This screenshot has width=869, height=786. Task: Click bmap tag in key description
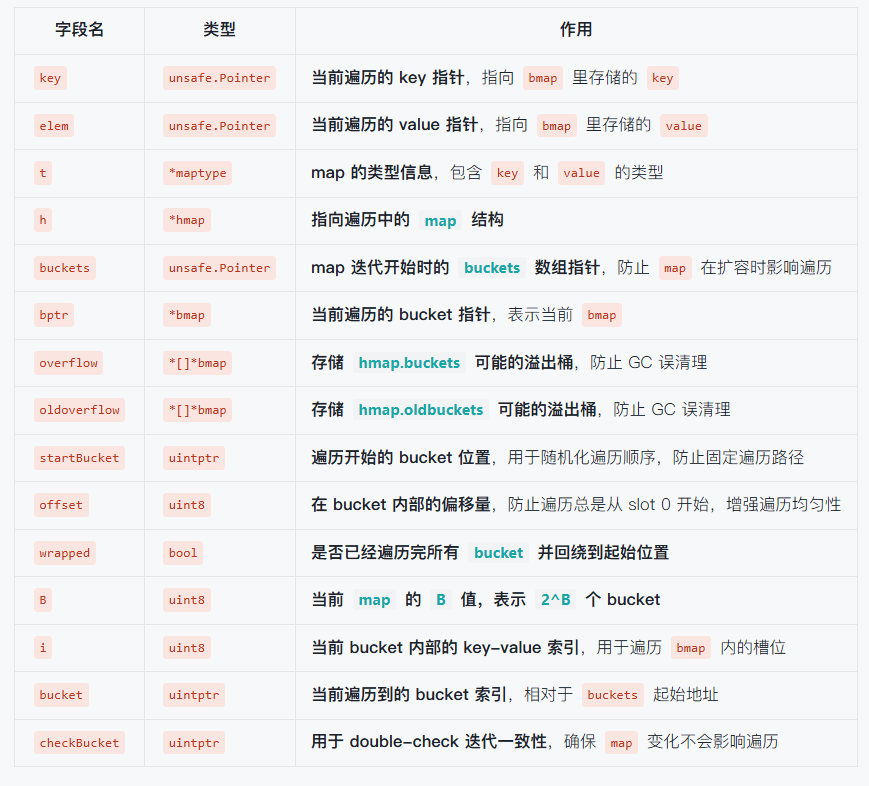[543, 78]
